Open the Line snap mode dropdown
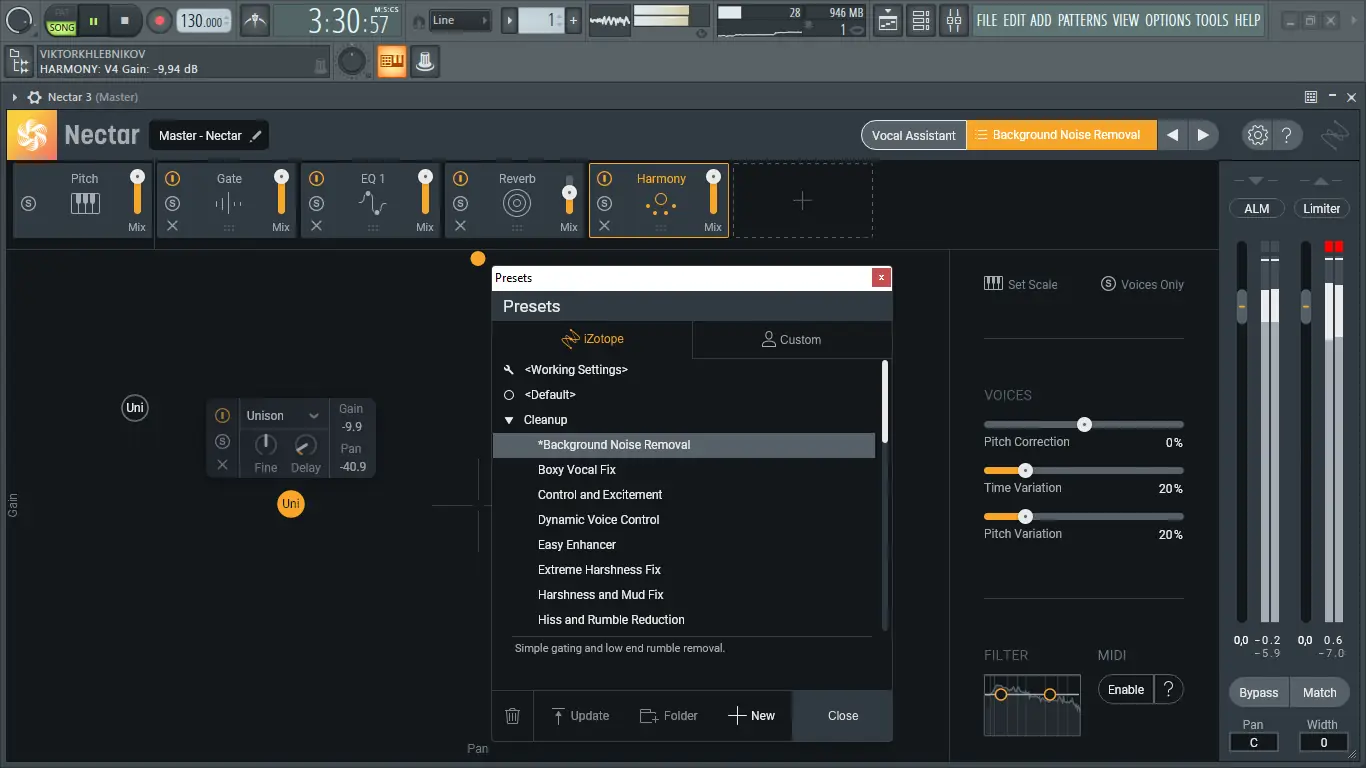The image size is (1366, 768). tap(461, 20)
